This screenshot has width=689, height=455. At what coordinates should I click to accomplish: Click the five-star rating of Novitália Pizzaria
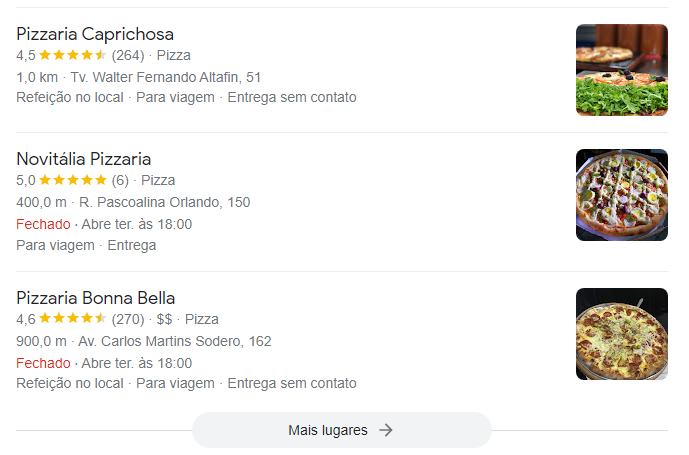(x=73, y=180)
